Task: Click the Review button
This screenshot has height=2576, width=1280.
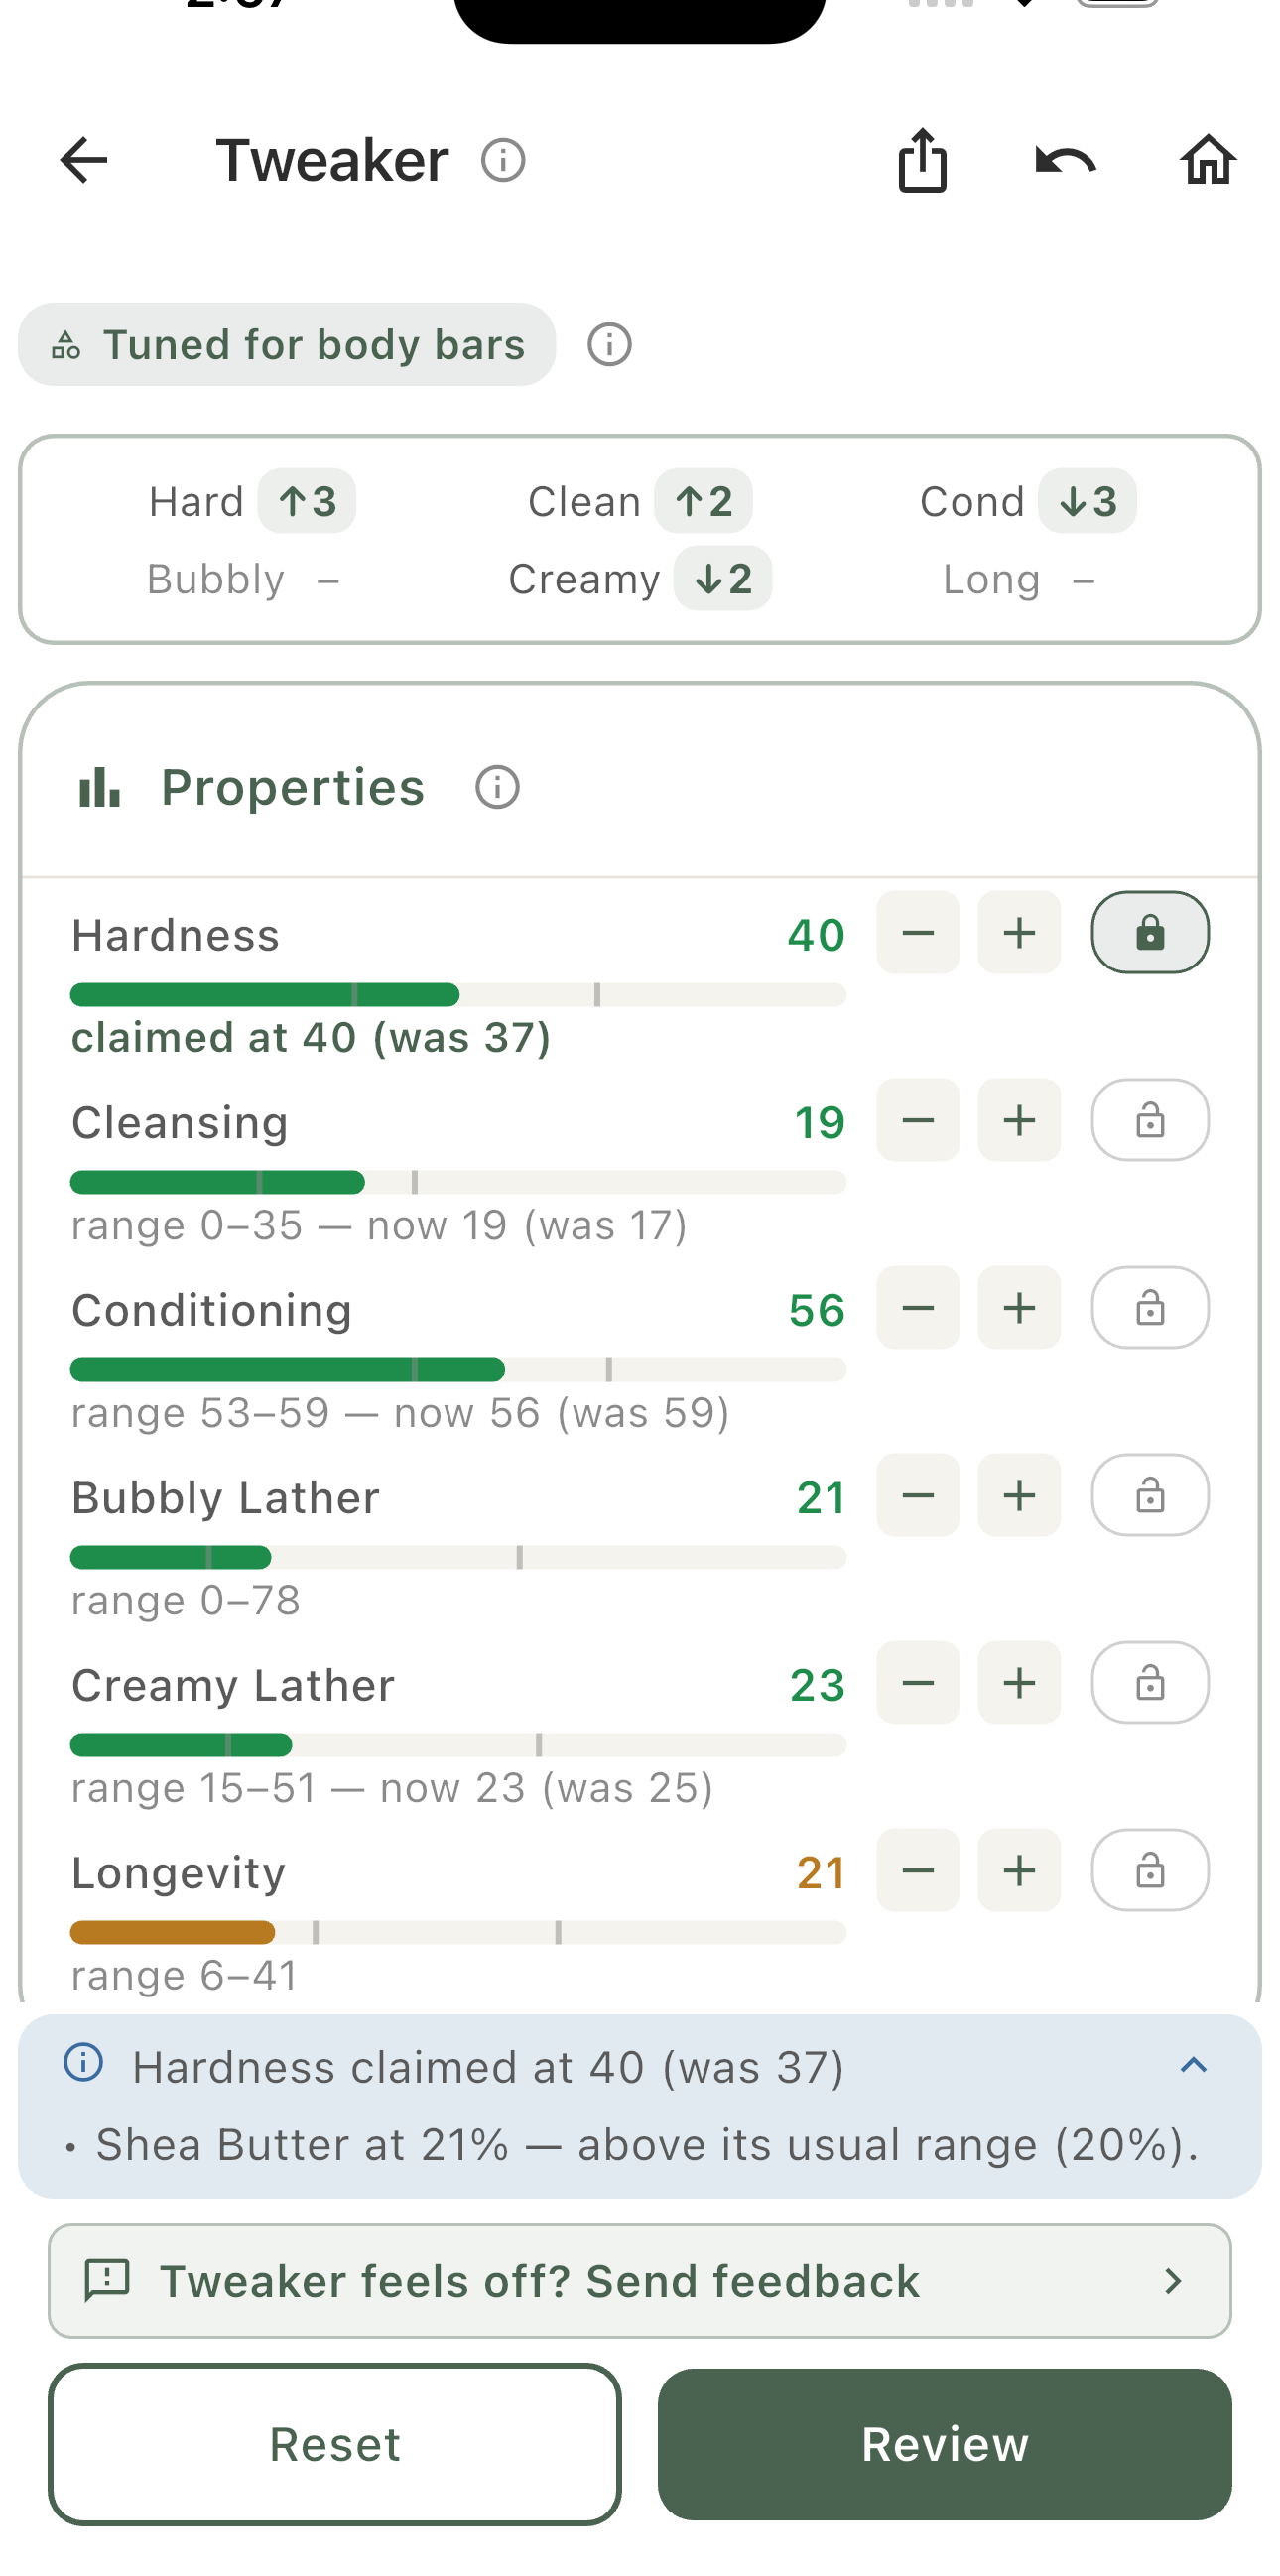Action: pyautogui.click(x=945, y=2444)
